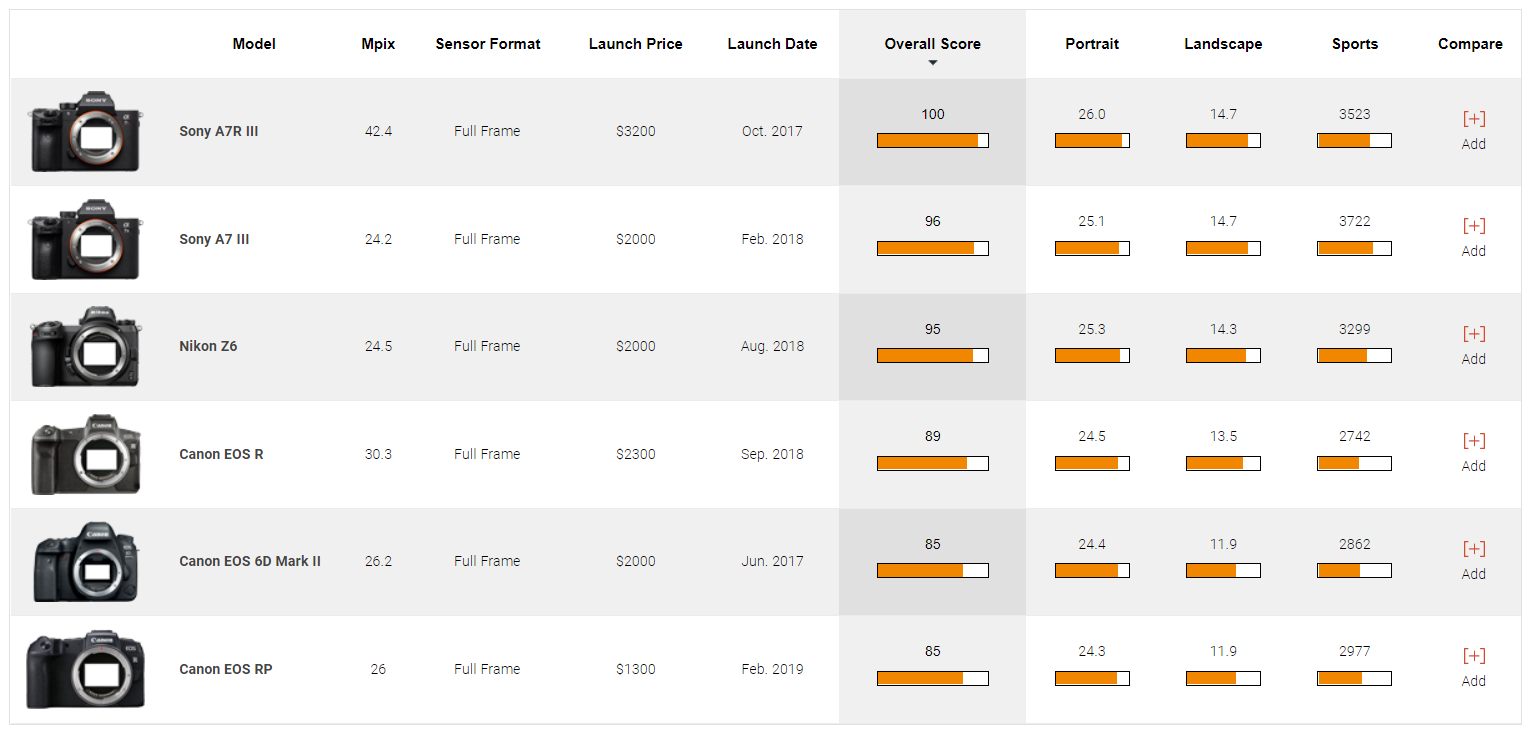
Task: Click the Sony A7 III camera thumbnail
Action: 85,240
